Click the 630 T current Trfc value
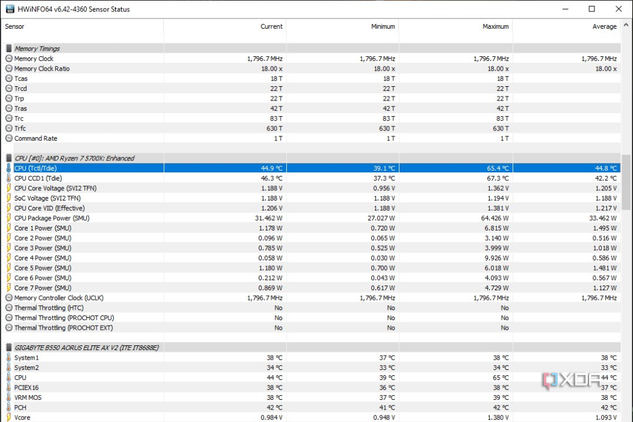This screenshot has height=422, width=633. (x=274, y=128)
